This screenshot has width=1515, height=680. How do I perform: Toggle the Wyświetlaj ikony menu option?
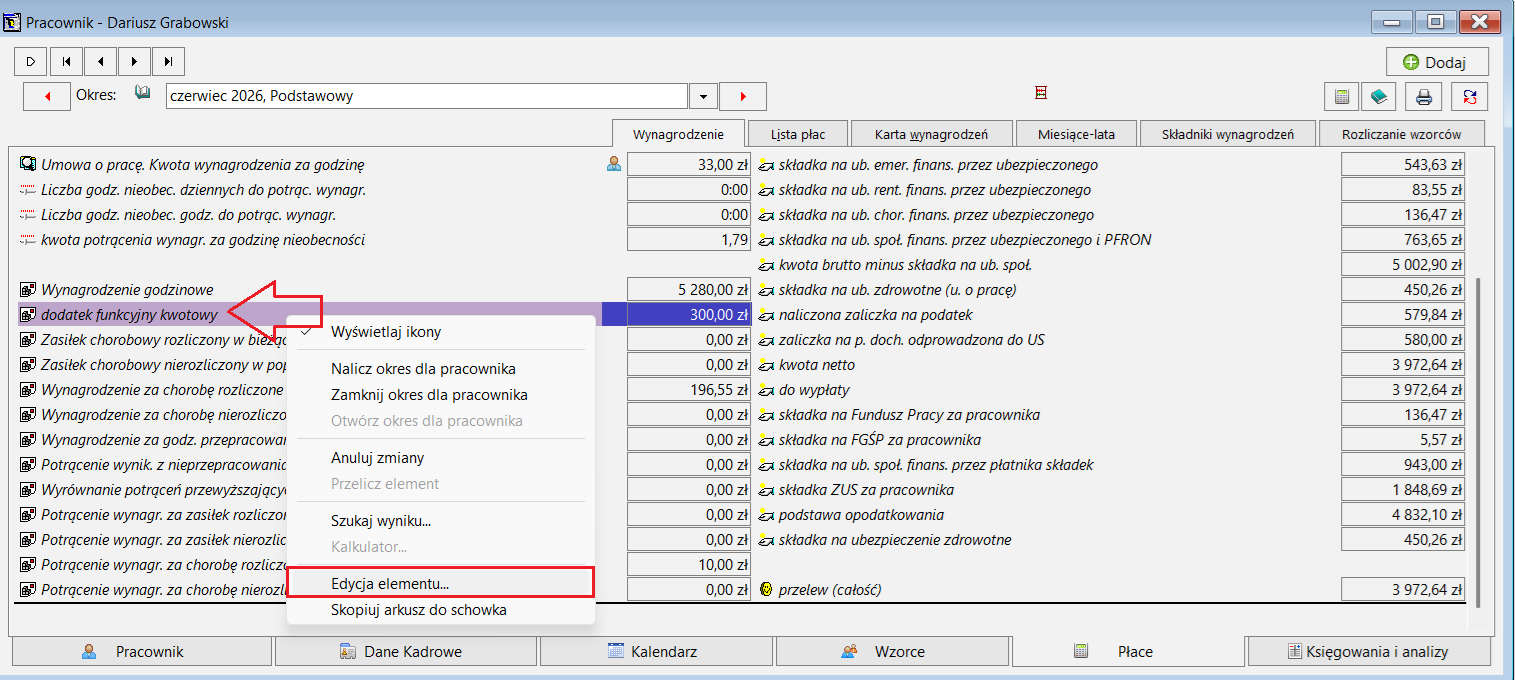tap(441, 331)
